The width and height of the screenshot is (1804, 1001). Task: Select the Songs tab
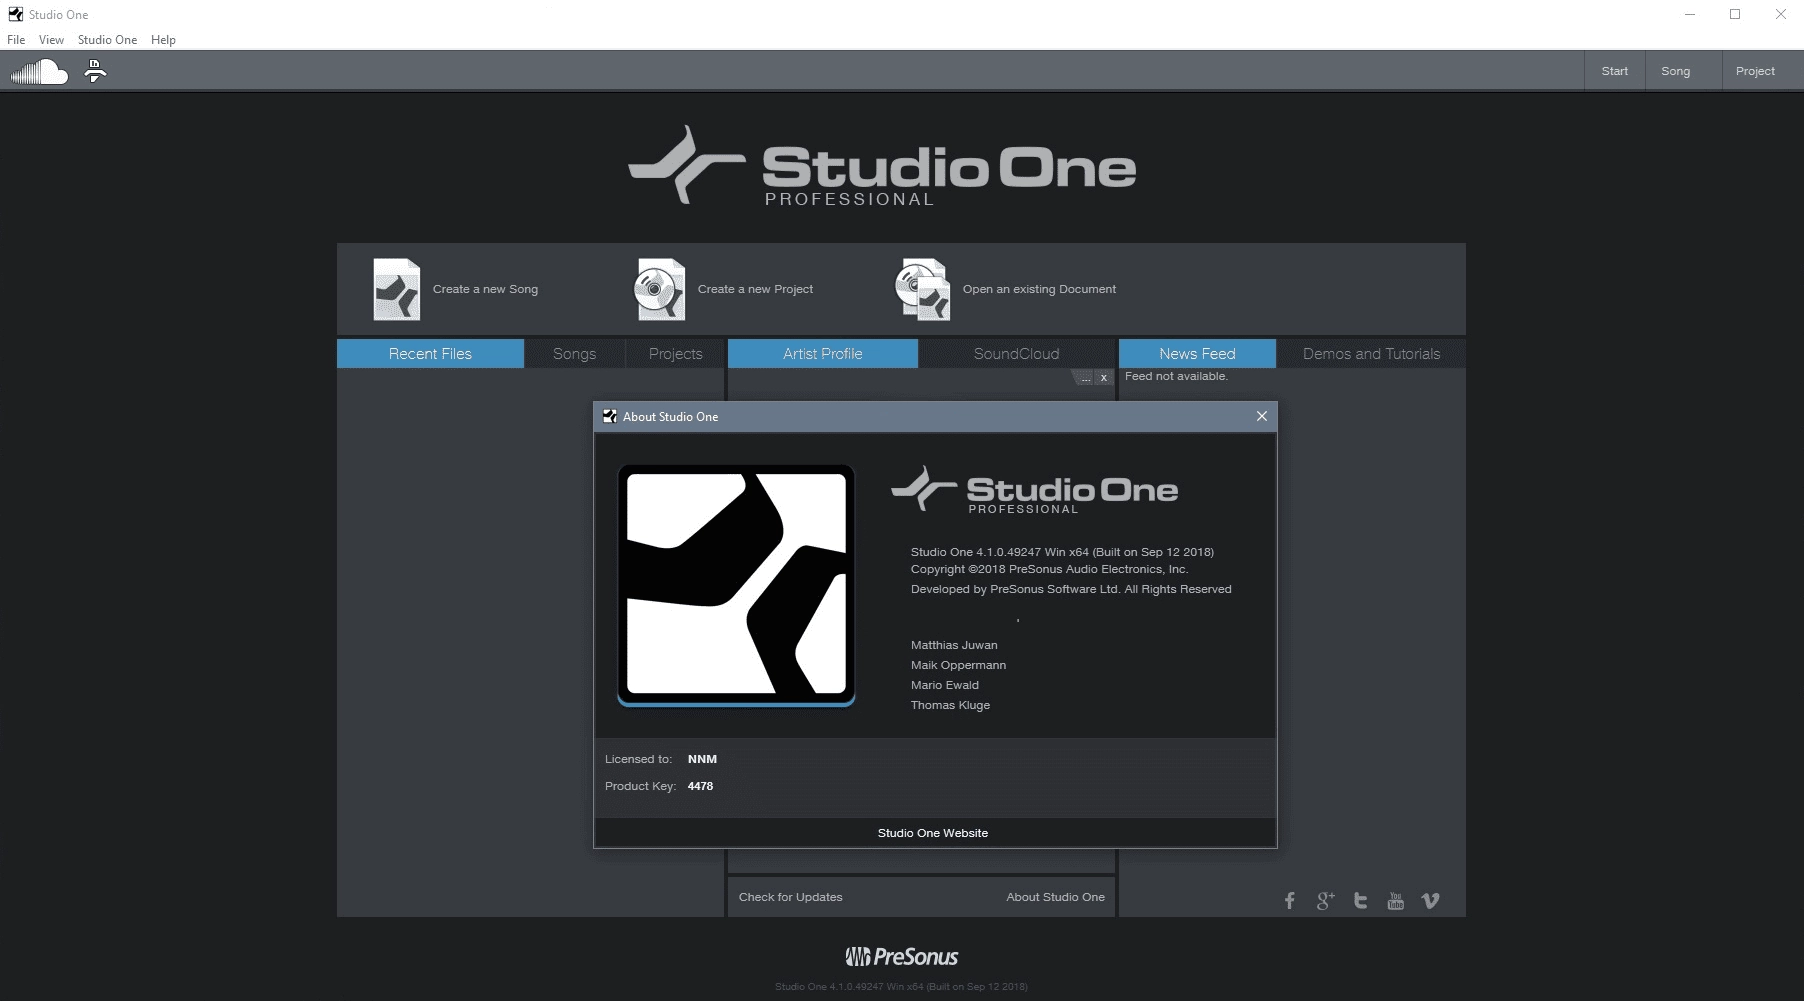pos(574,354)
